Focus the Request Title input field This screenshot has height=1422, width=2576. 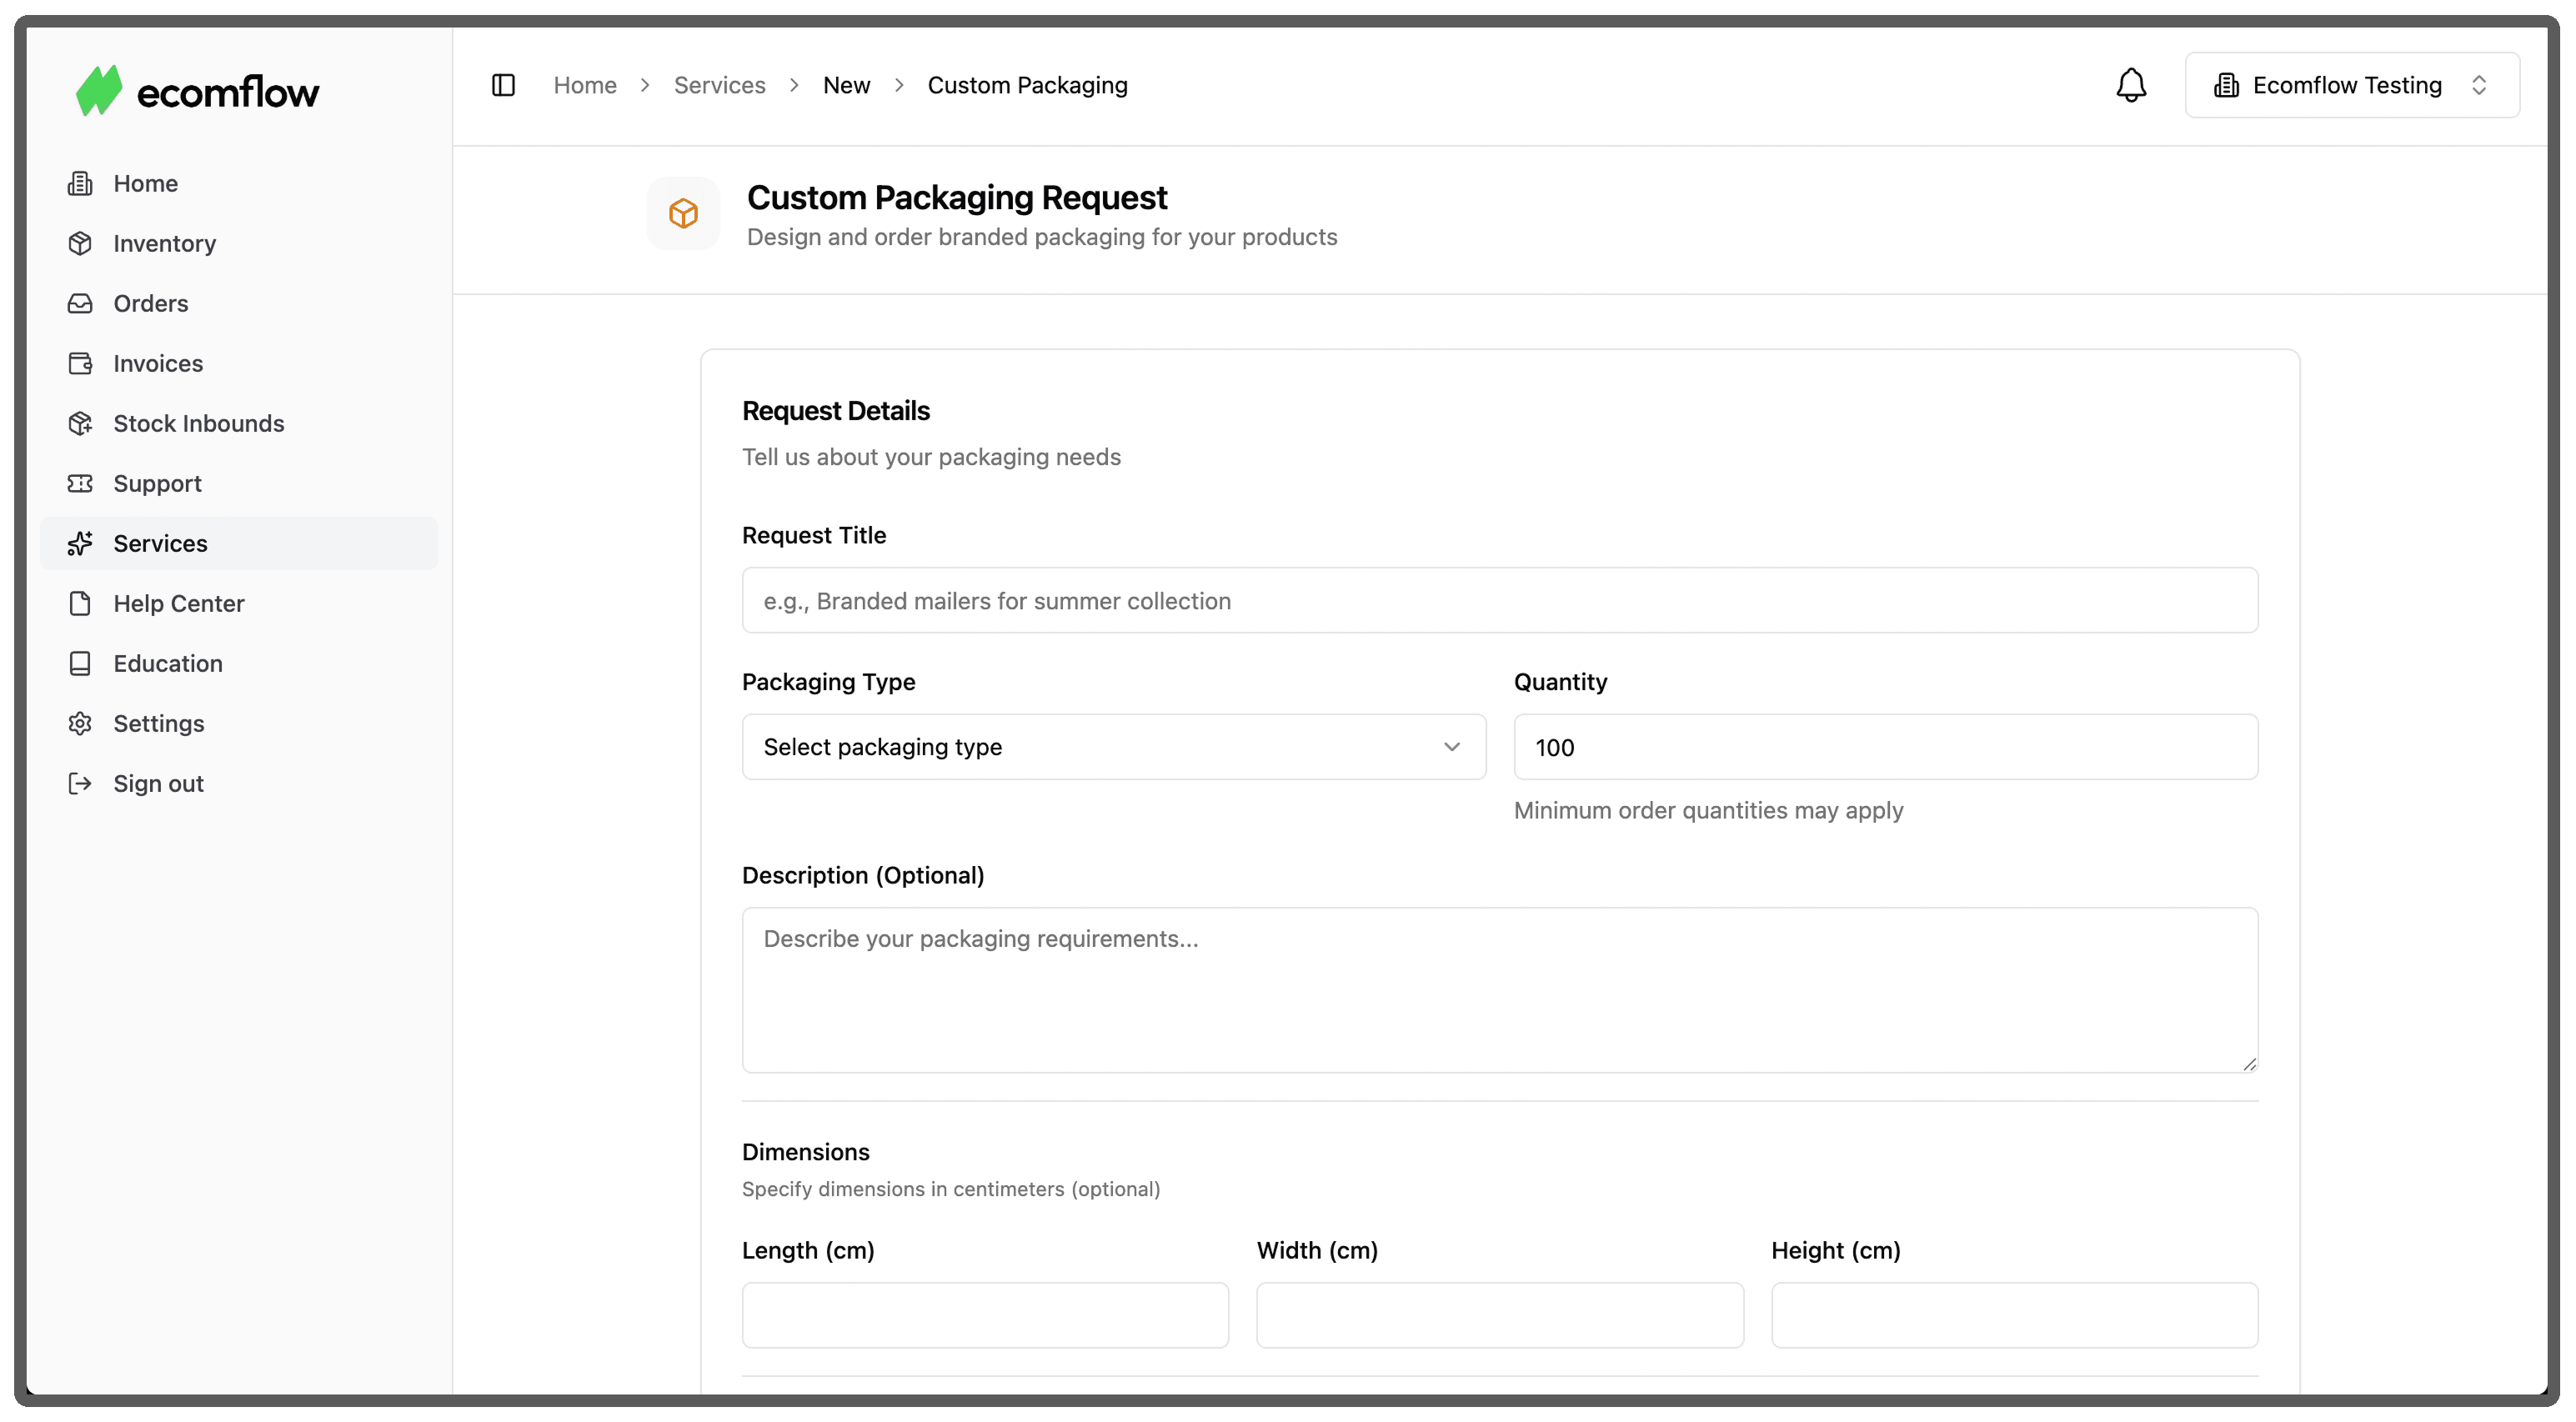click(x=1499, y=600)
